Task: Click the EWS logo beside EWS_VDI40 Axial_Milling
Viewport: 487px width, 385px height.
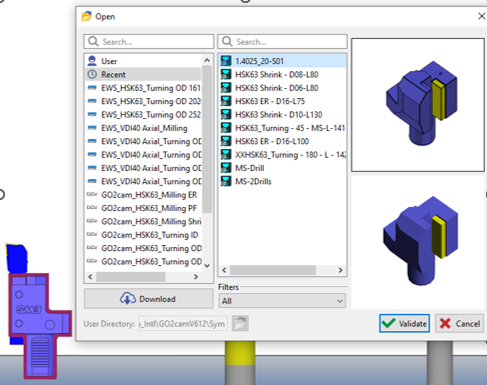Action: click(92, 128)
